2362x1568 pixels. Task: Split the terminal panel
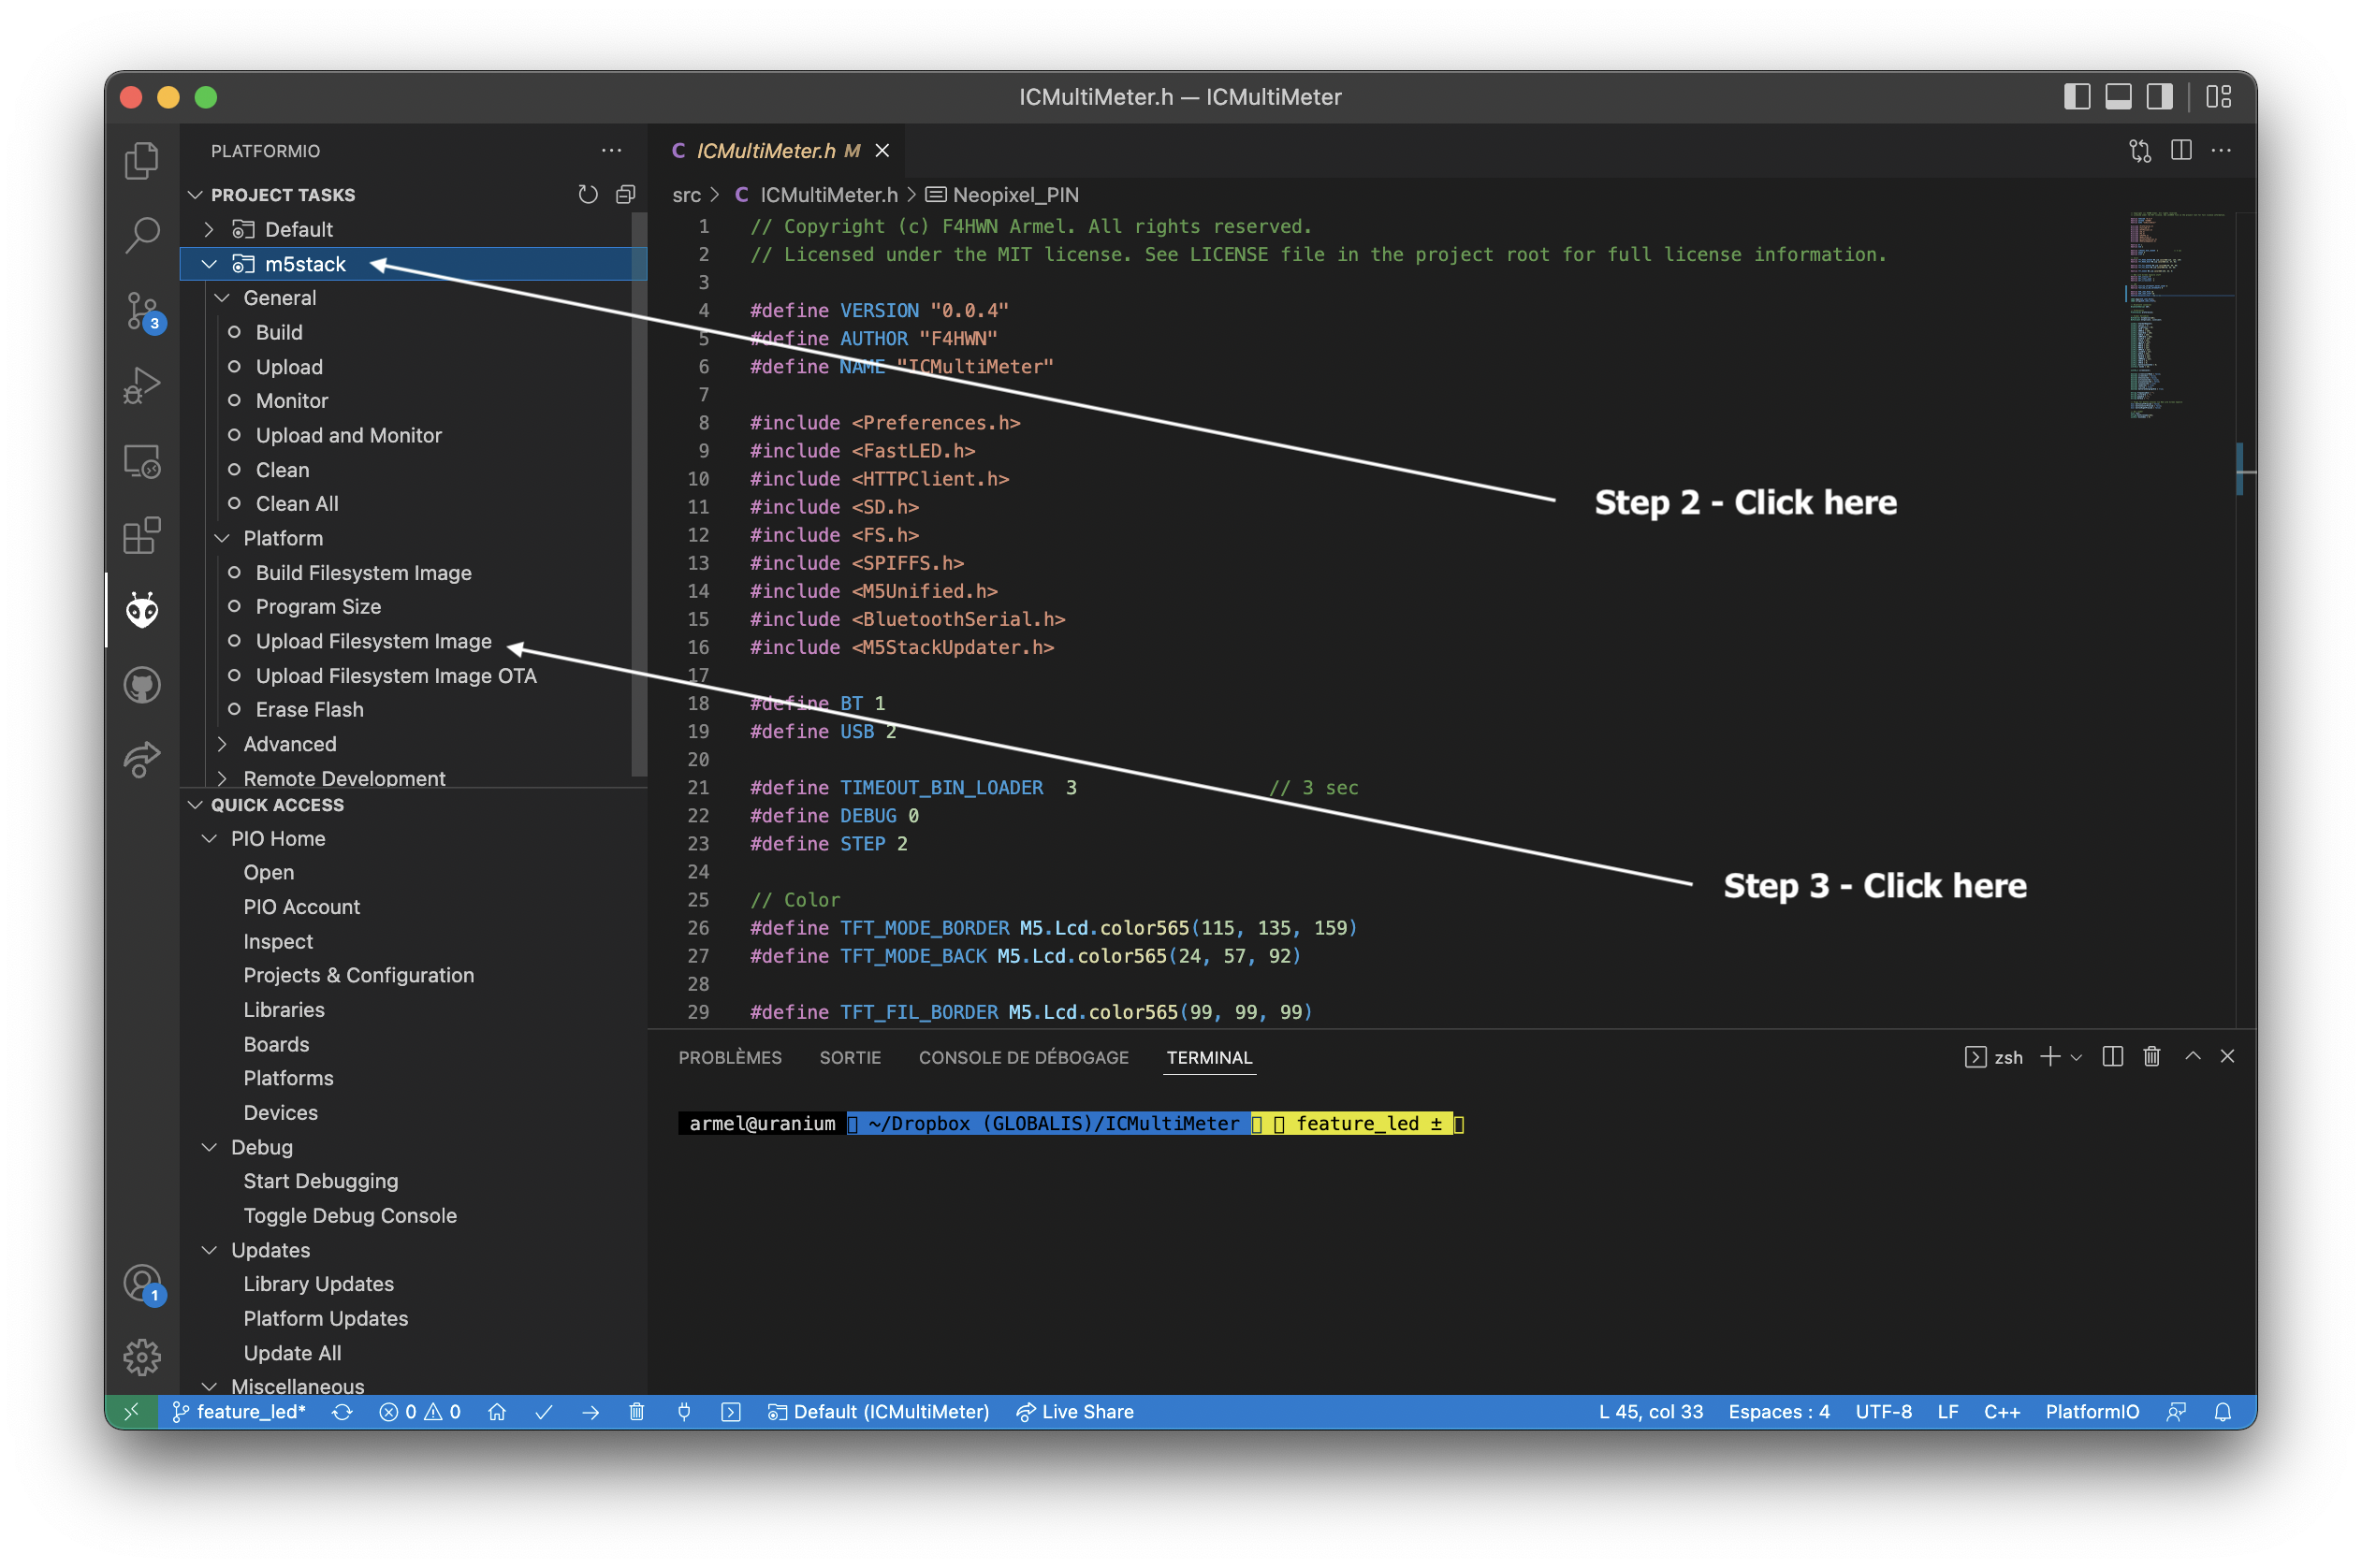click(2112, 1057)
